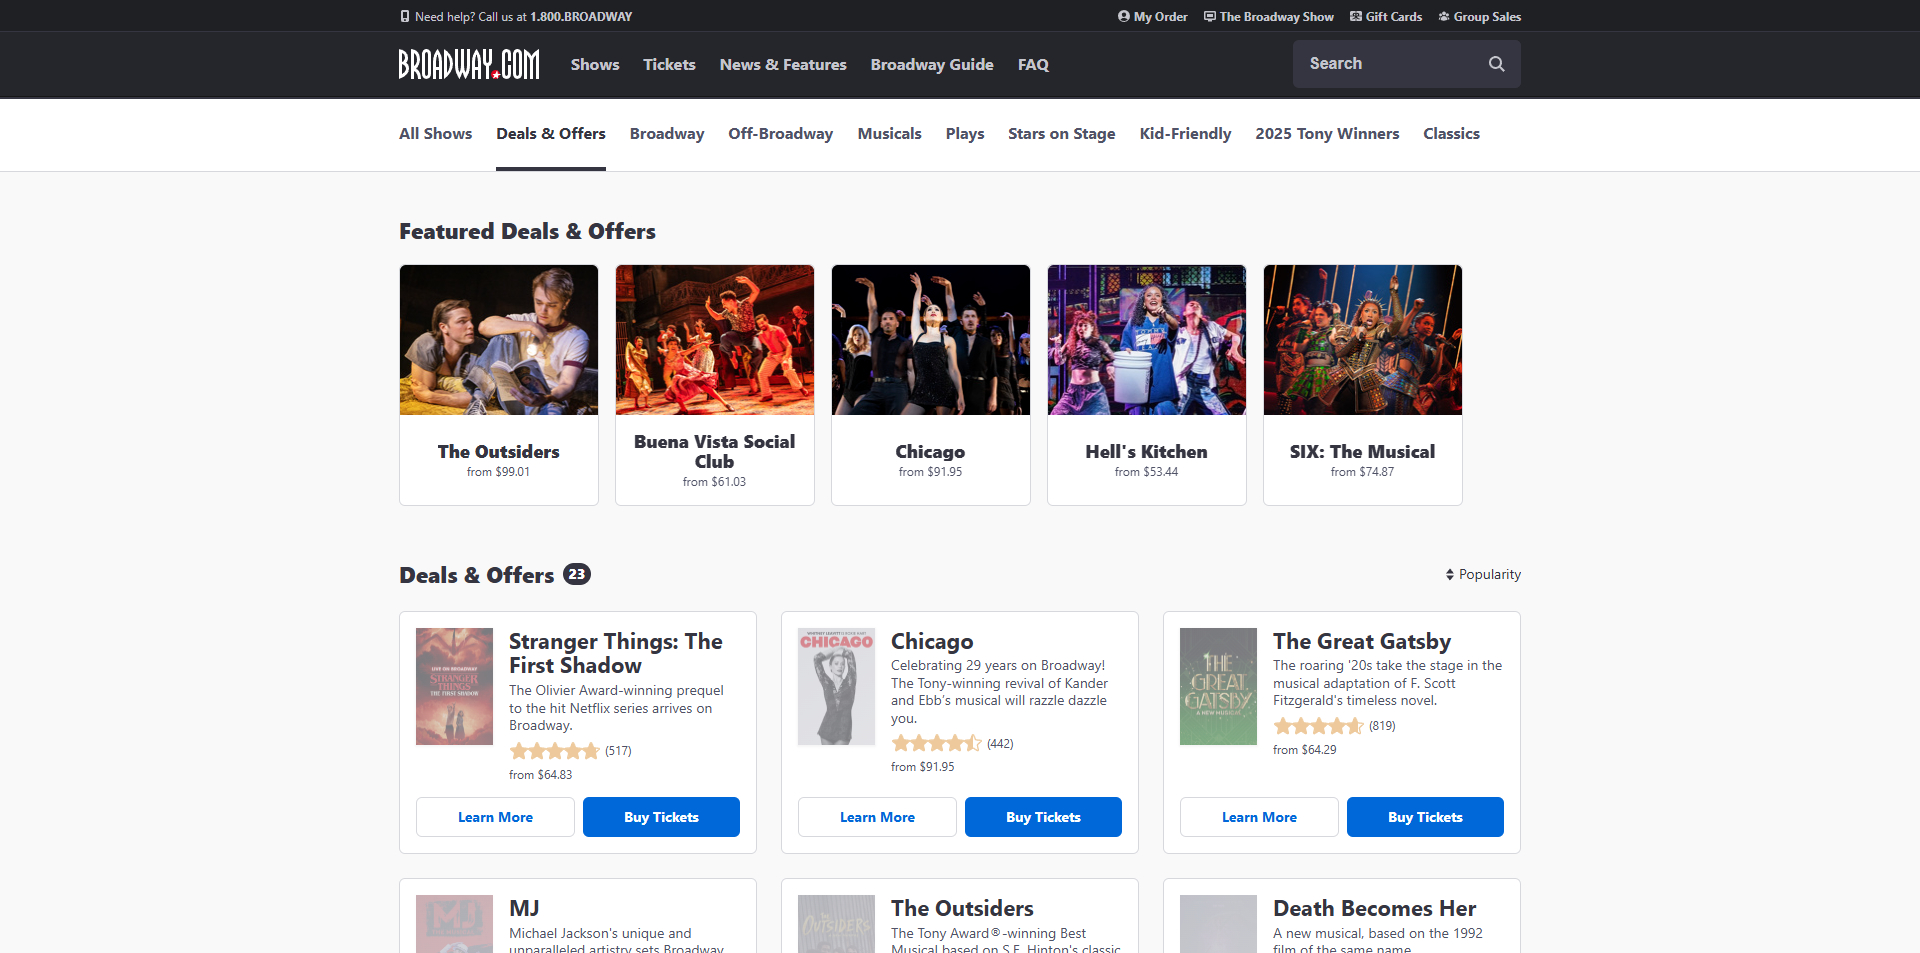The height and width of the screenshot is (953, 1920).
Task: Open the Shows menu
Action: (x=594, y=64)
